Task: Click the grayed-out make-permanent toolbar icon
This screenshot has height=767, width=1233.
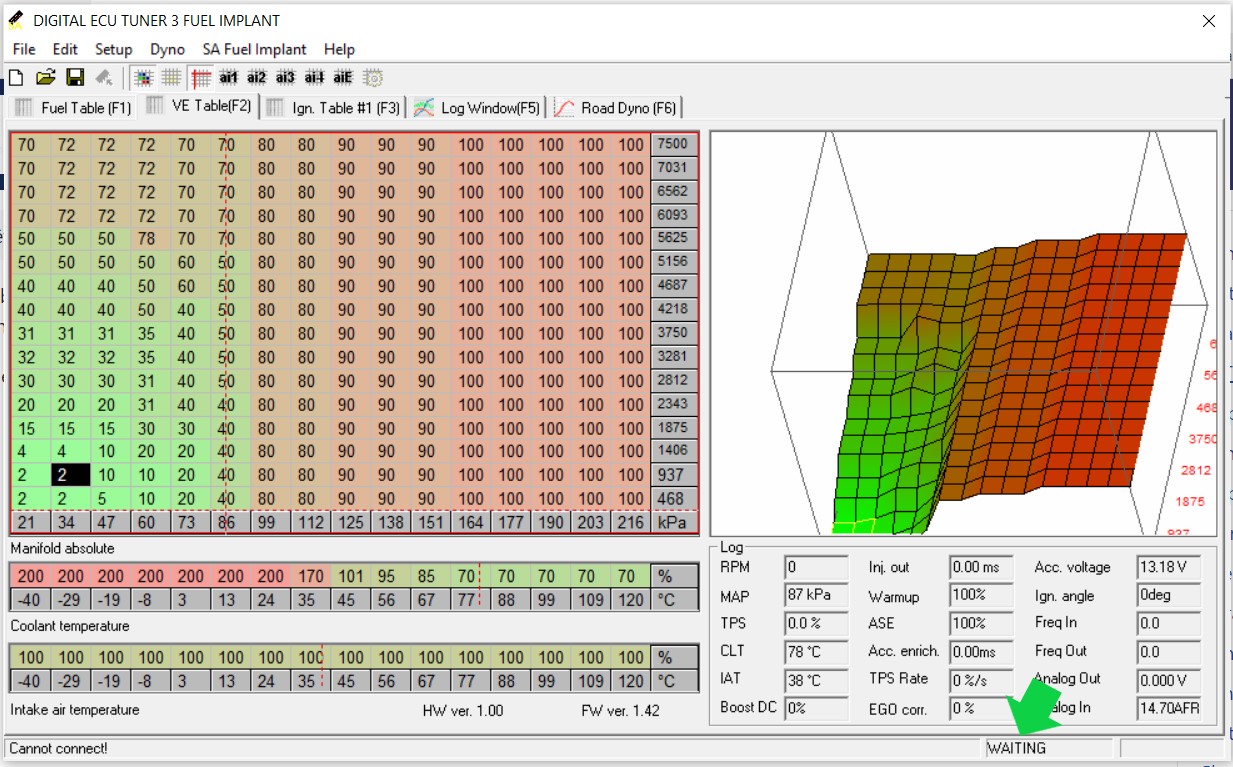Action: 103,78
